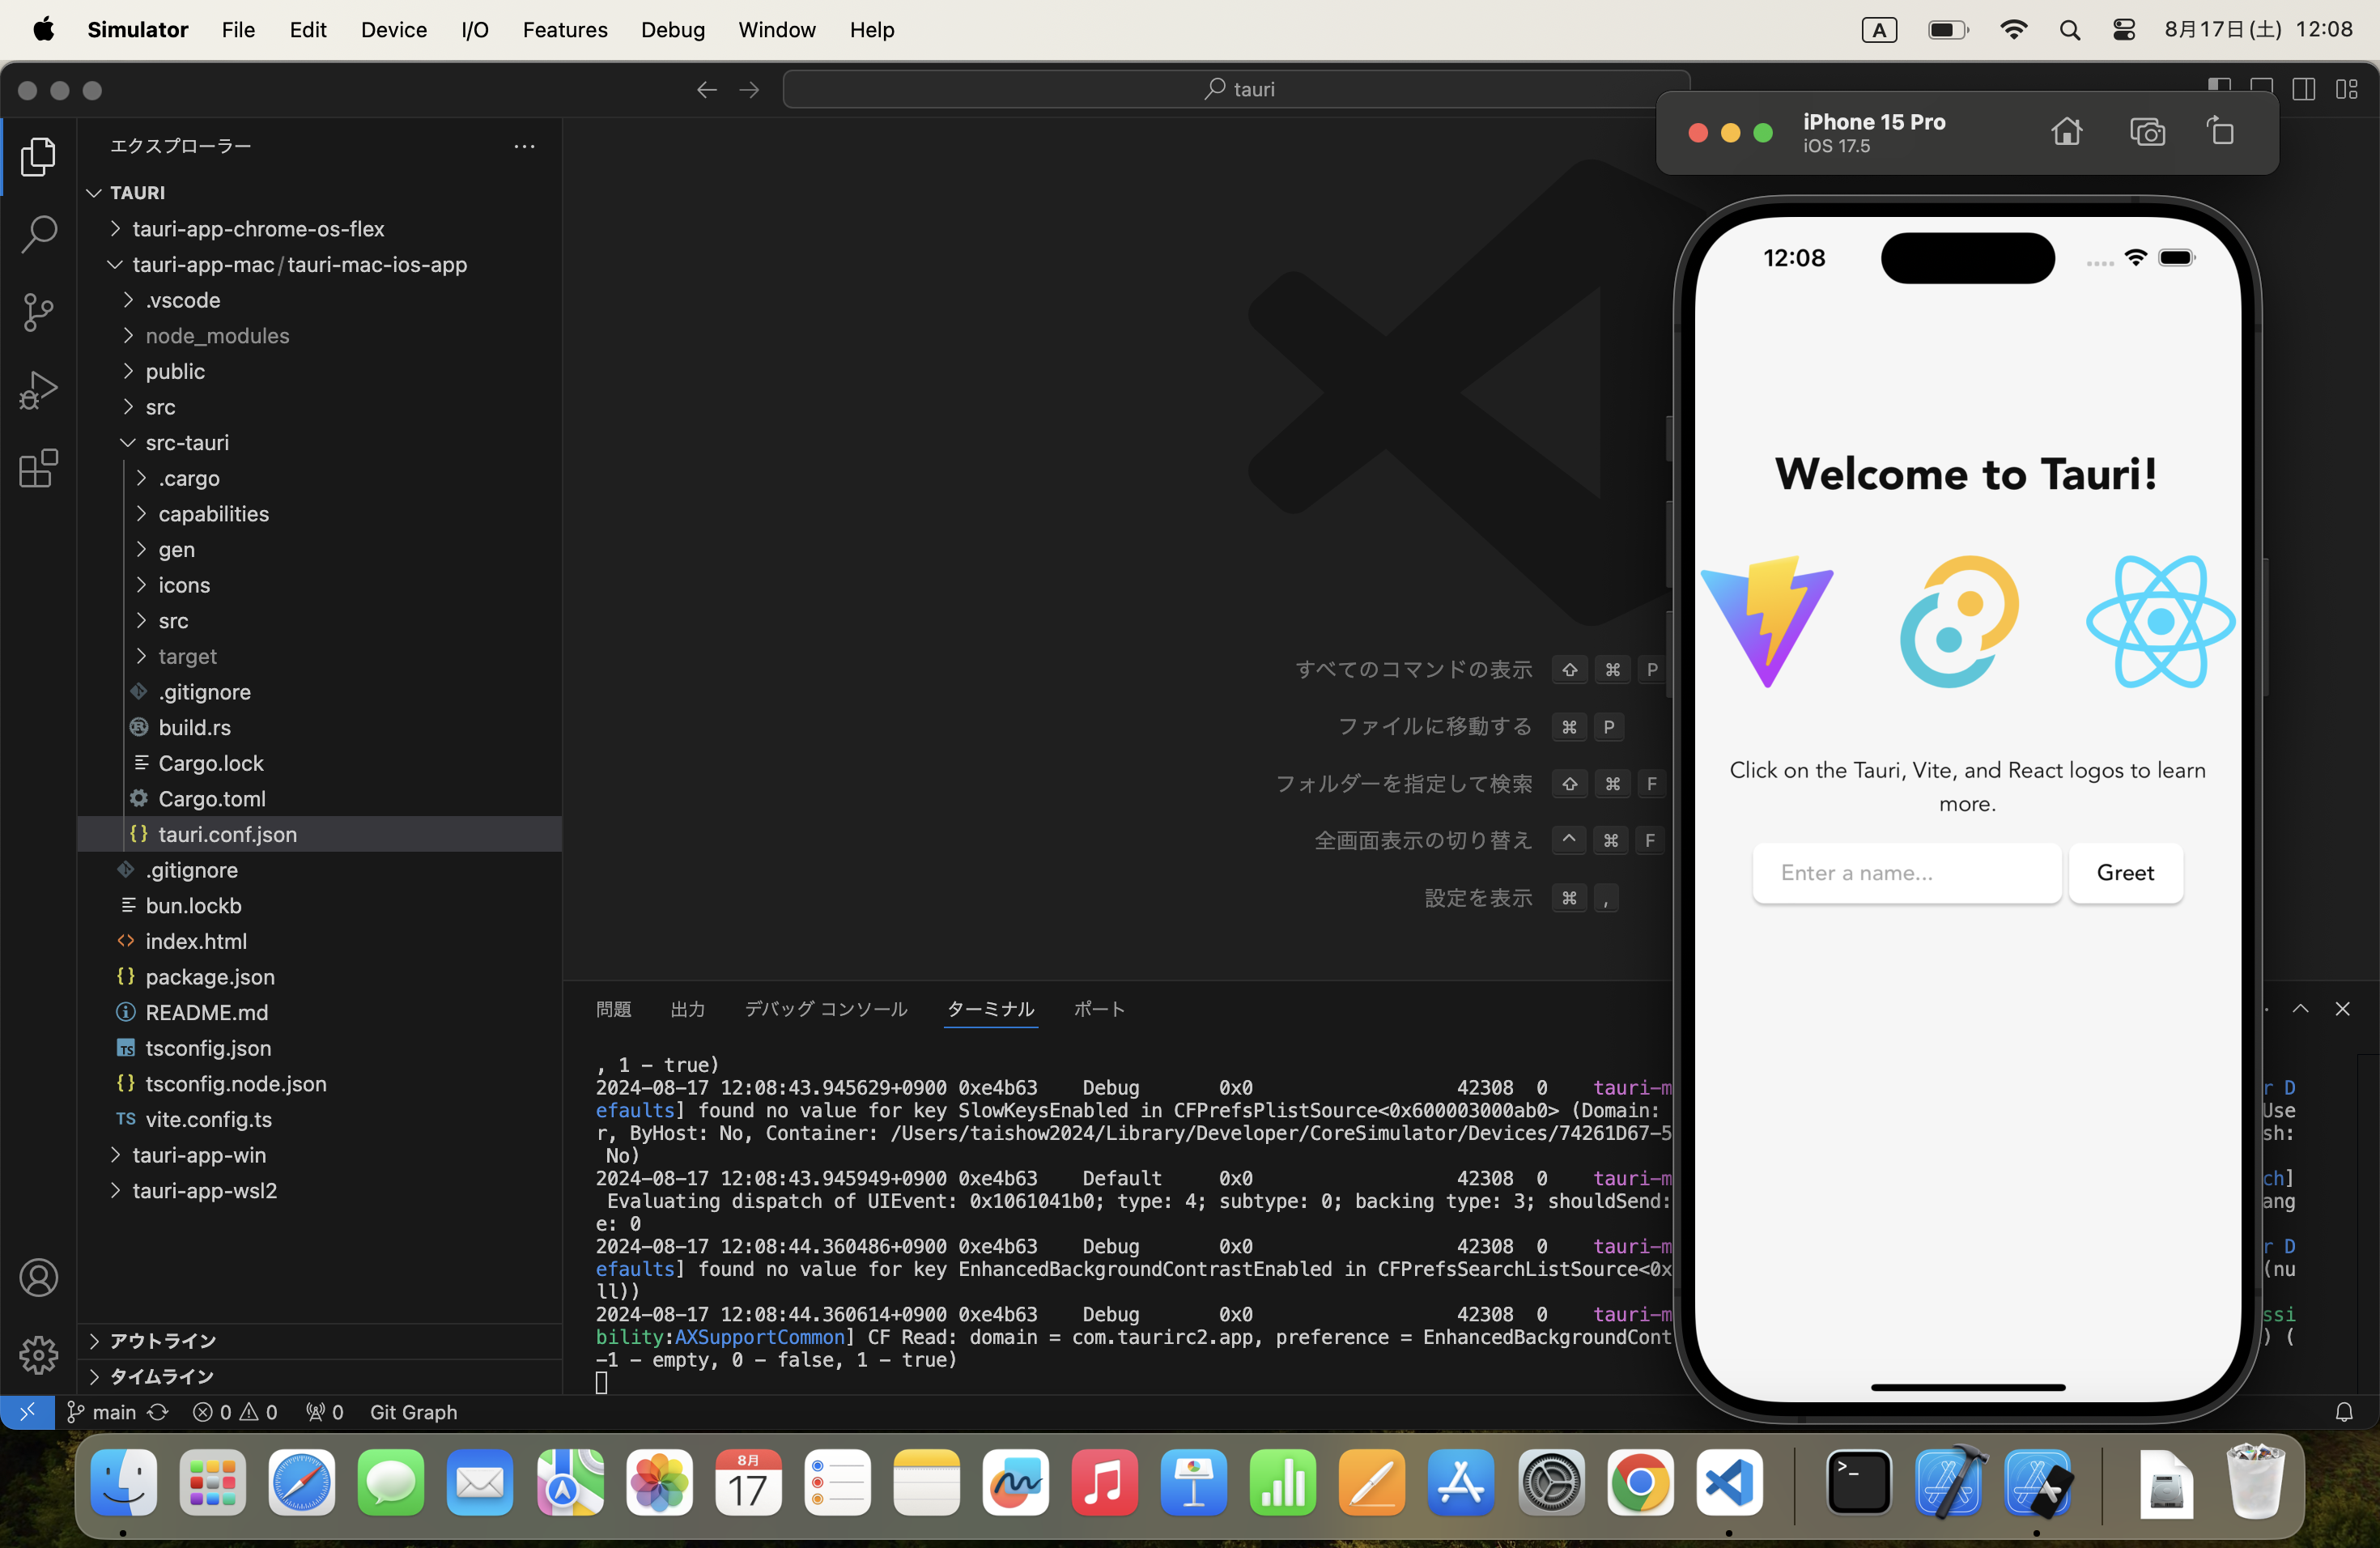2380x1548 pixels.
Task: Click the forwarded ports indicator in status bar
Action: pyautogui.click(x=325, y=1411)
